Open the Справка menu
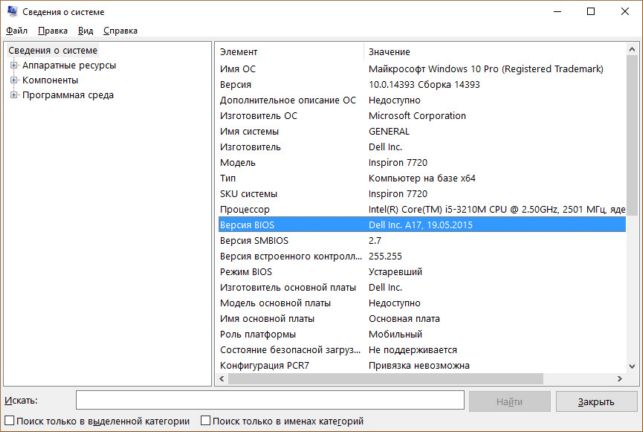Viewport: 643px width, 432px height. click(x=120, y=31)
